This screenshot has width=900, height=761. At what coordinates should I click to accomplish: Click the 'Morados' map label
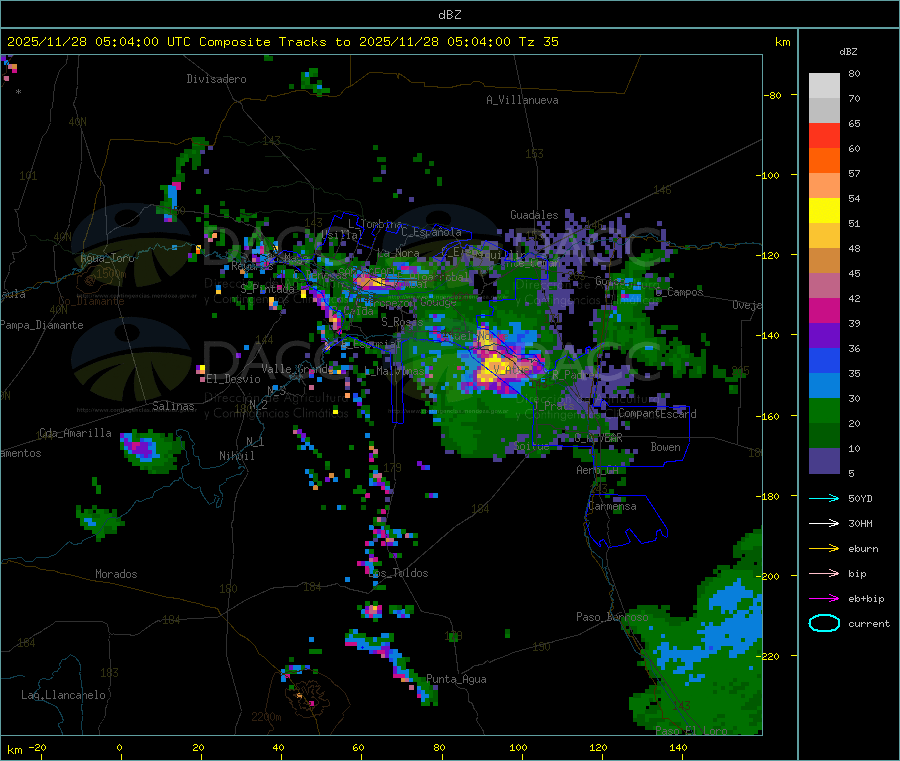(x=116, y=574)
